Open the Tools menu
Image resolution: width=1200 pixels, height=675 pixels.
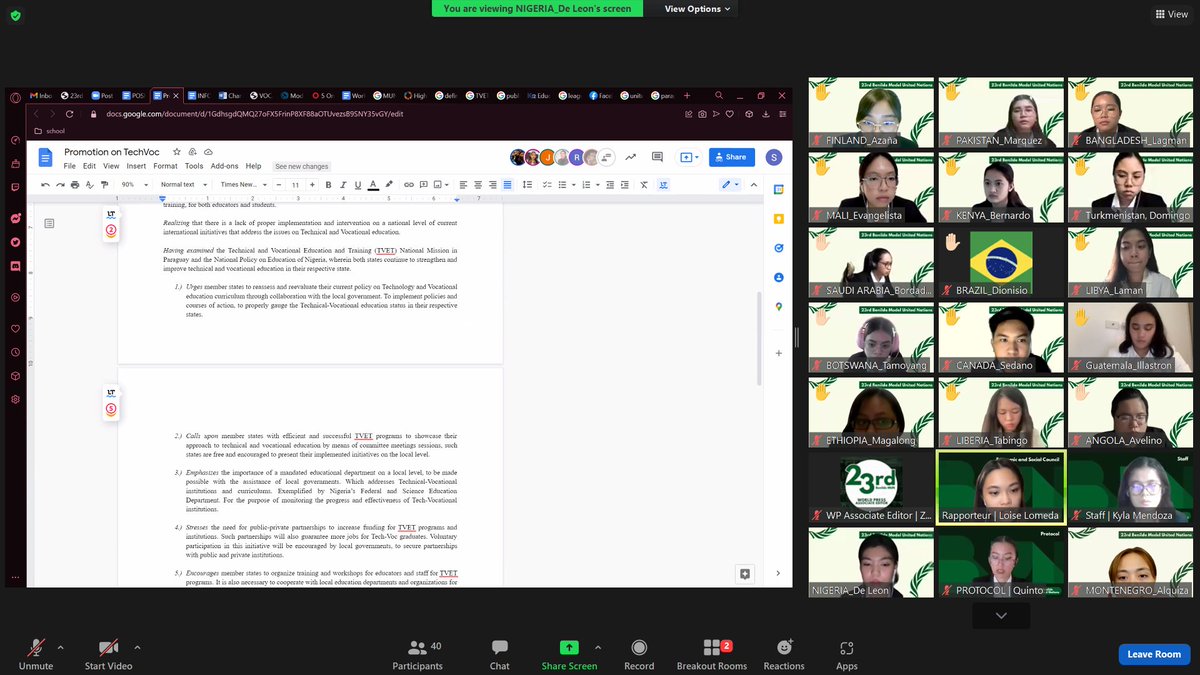194,166
